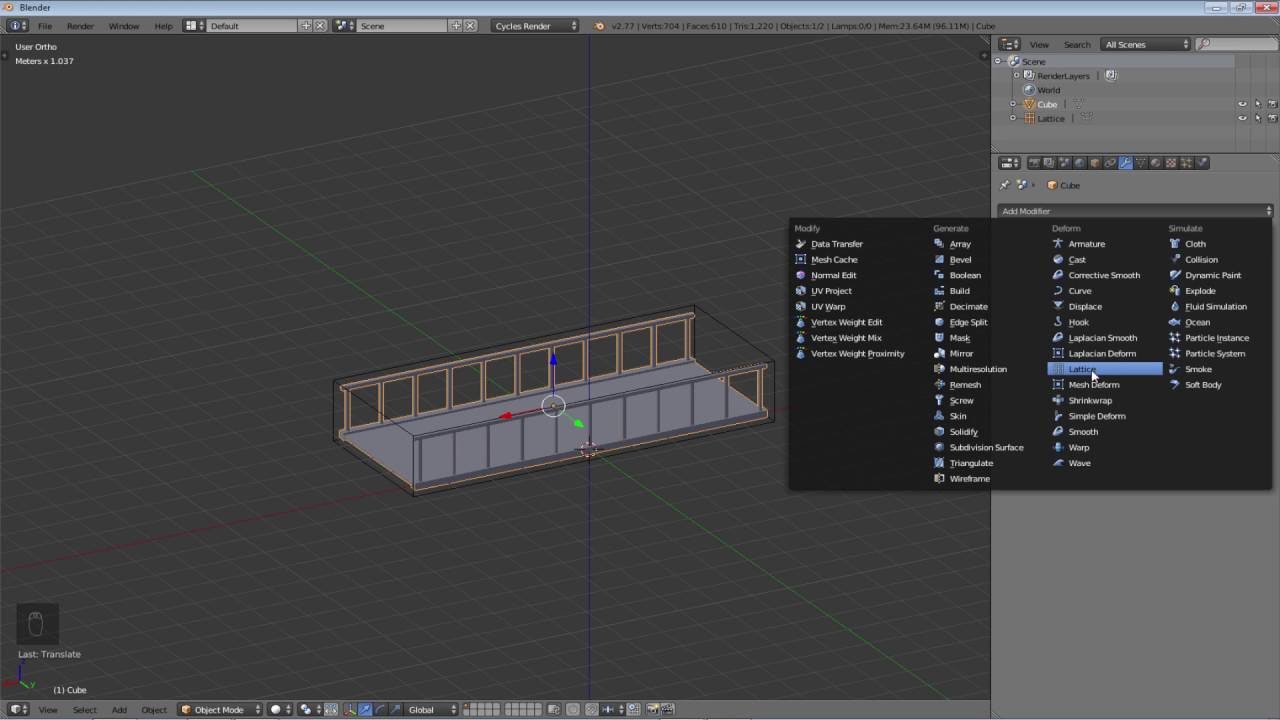Open the Material properties tab
Image resolution: width=1280 pixels, height=720 pixels.
point(1156,163)
